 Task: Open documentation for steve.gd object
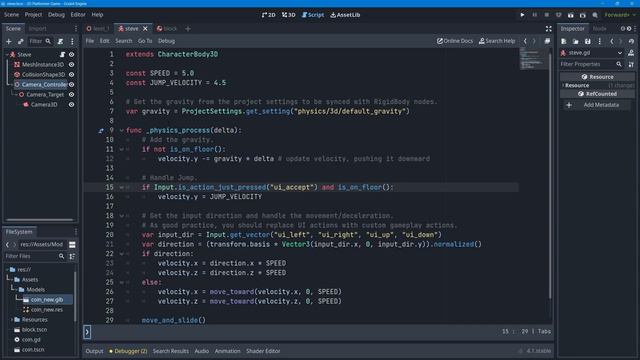[631, 53]
